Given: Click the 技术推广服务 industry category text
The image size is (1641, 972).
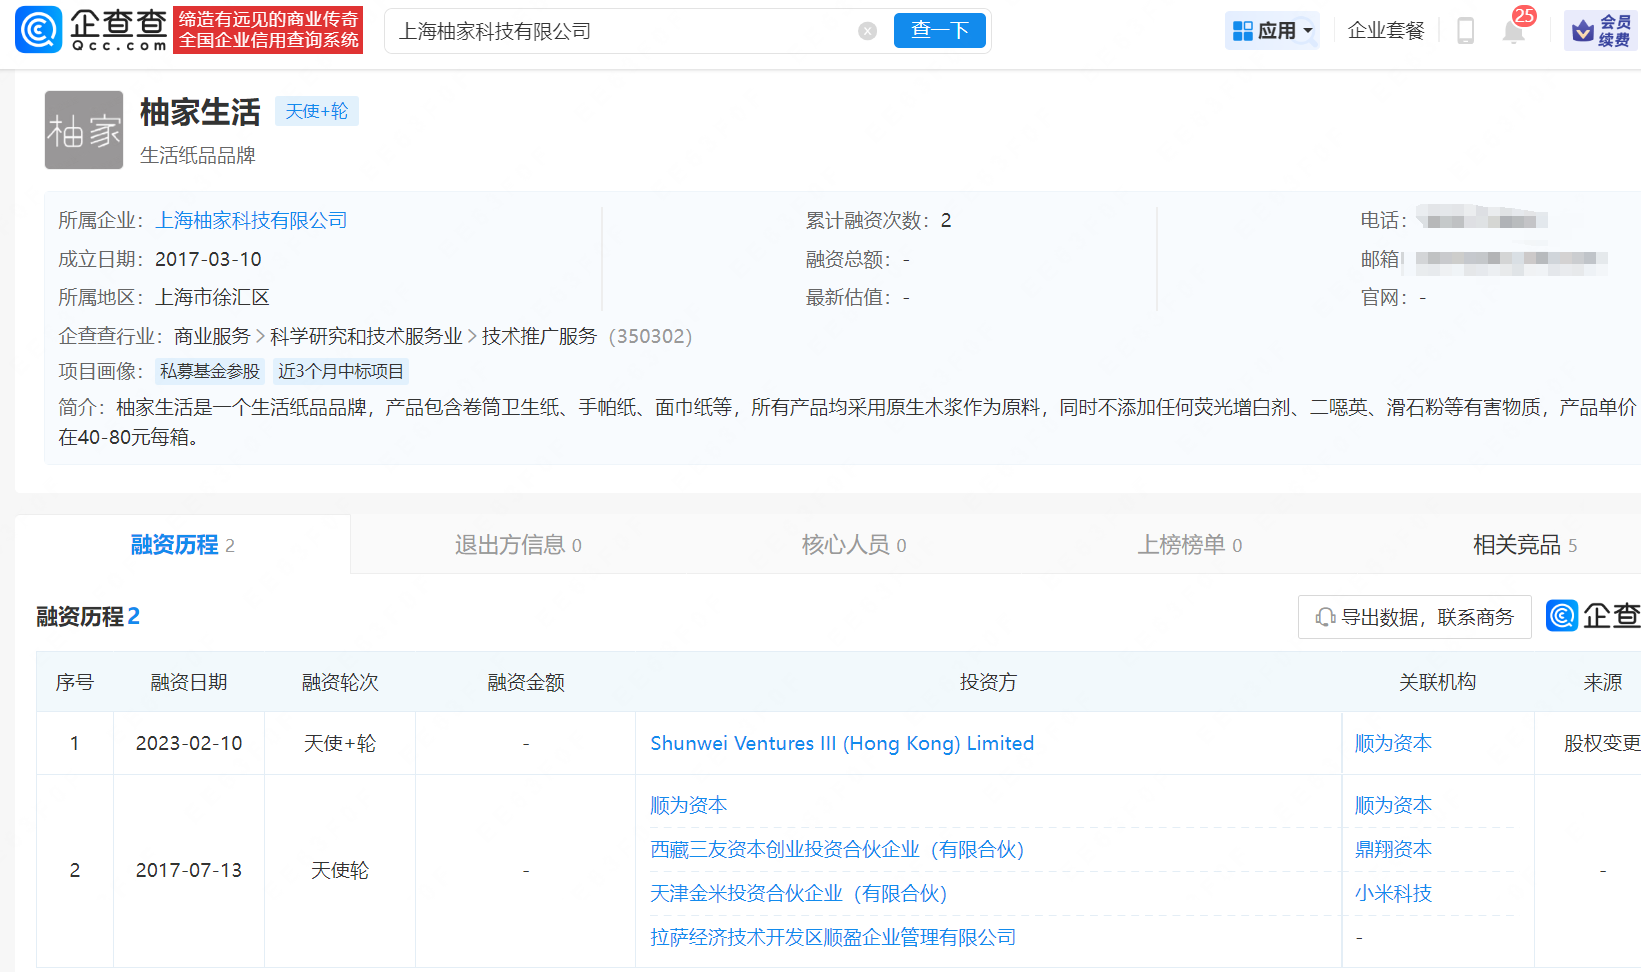Looking at the screenshot, I should (x=539, y=336).
